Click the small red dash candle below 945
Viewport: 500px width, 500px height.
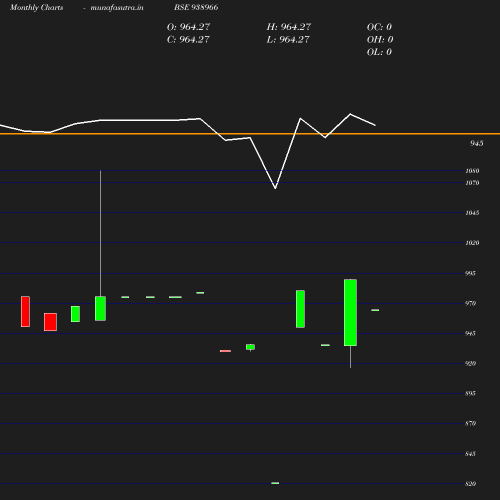pos(225,351)
